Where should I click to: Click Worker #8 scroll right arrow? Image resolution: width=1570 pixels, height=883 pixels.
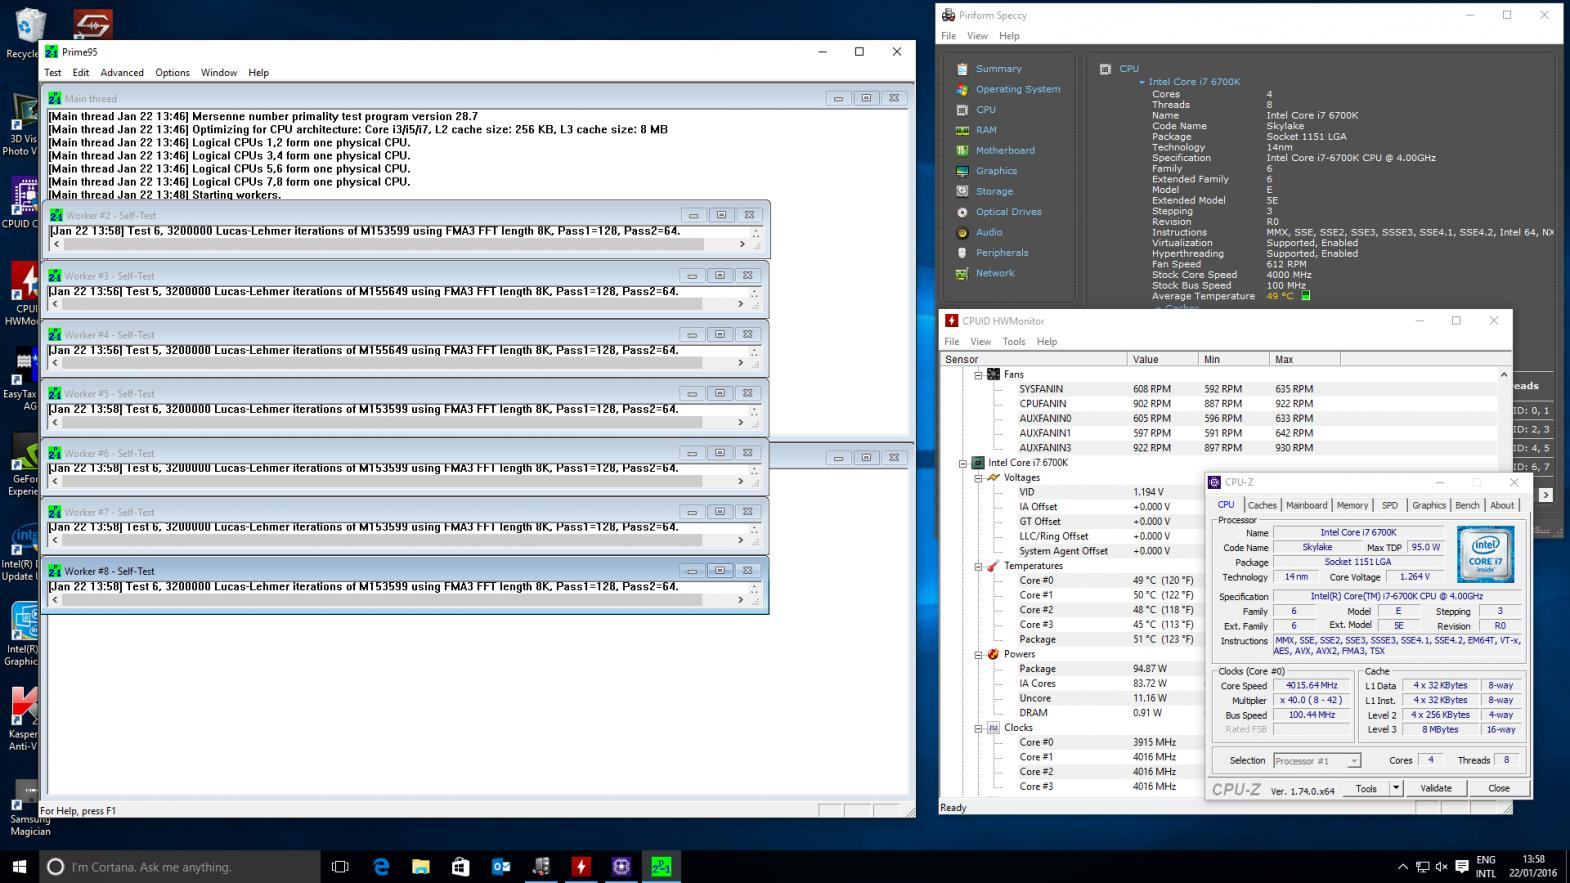742,600
